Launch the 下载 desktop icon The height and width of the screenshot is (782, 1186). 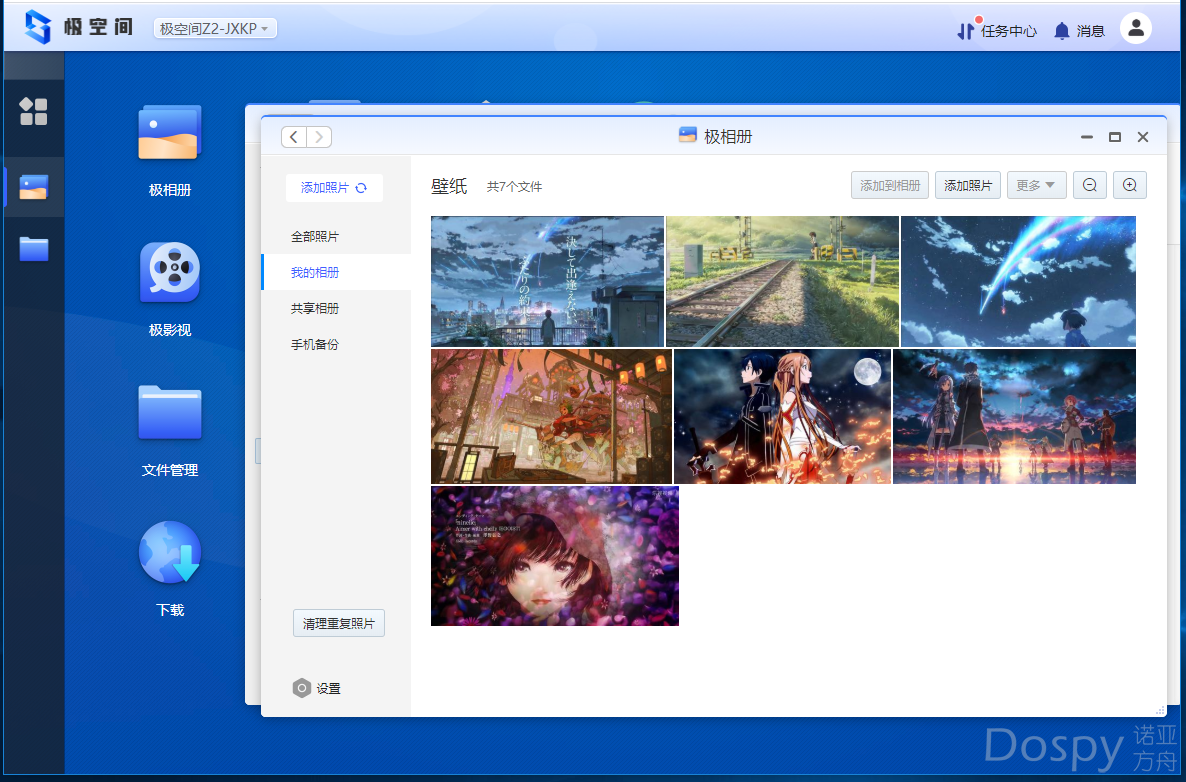170,552
